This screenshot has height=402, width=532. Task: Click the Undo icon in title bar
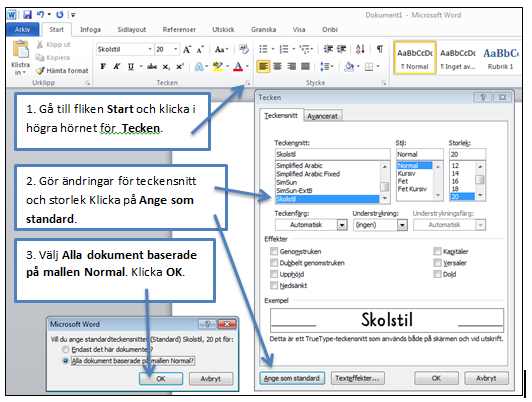40,14
